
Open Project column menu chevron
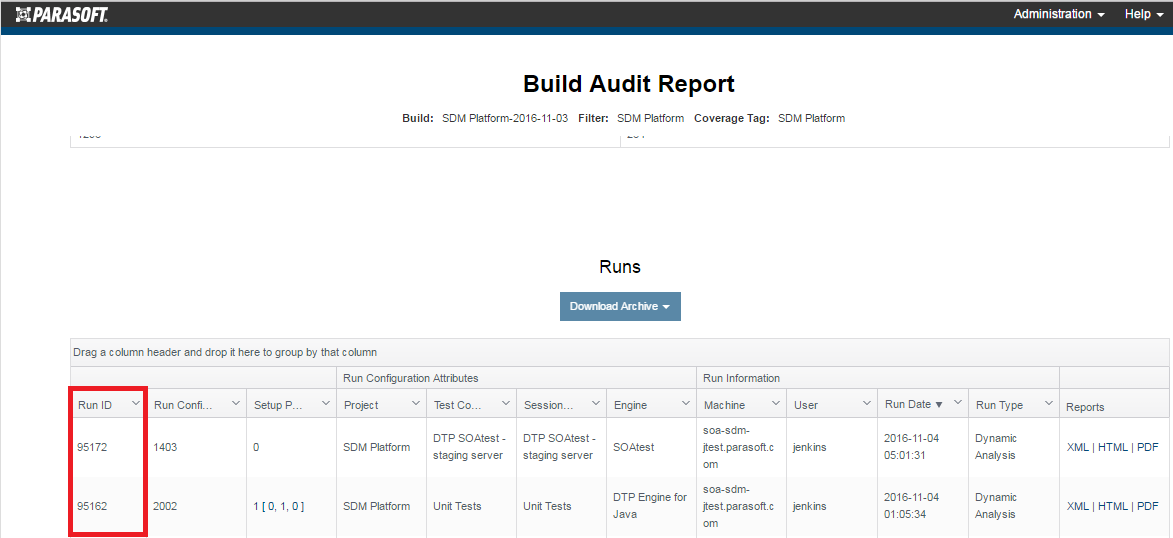click(416, 403)
